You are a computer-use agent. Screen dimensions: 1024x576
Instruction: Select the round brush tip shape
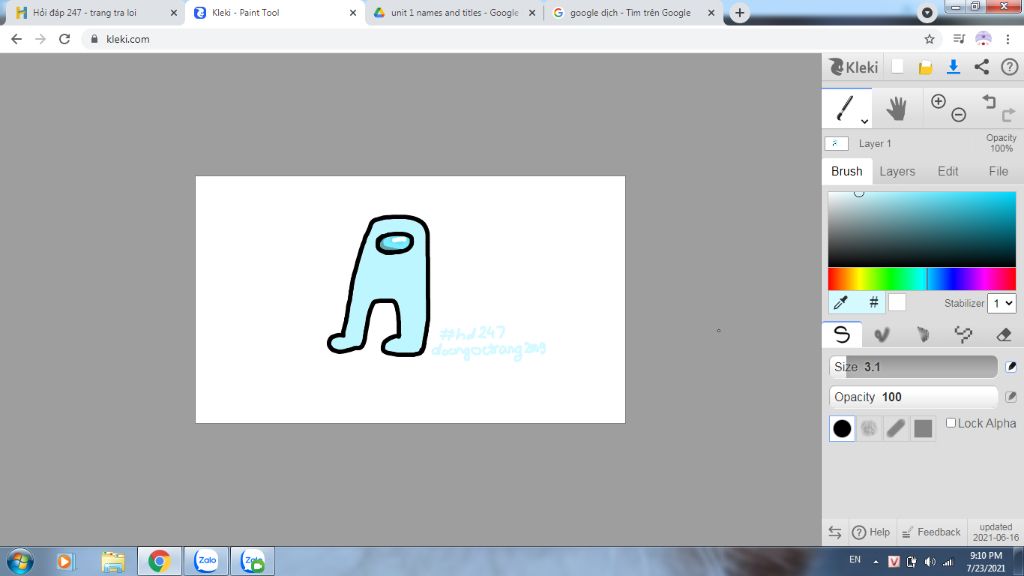[842, 428]
